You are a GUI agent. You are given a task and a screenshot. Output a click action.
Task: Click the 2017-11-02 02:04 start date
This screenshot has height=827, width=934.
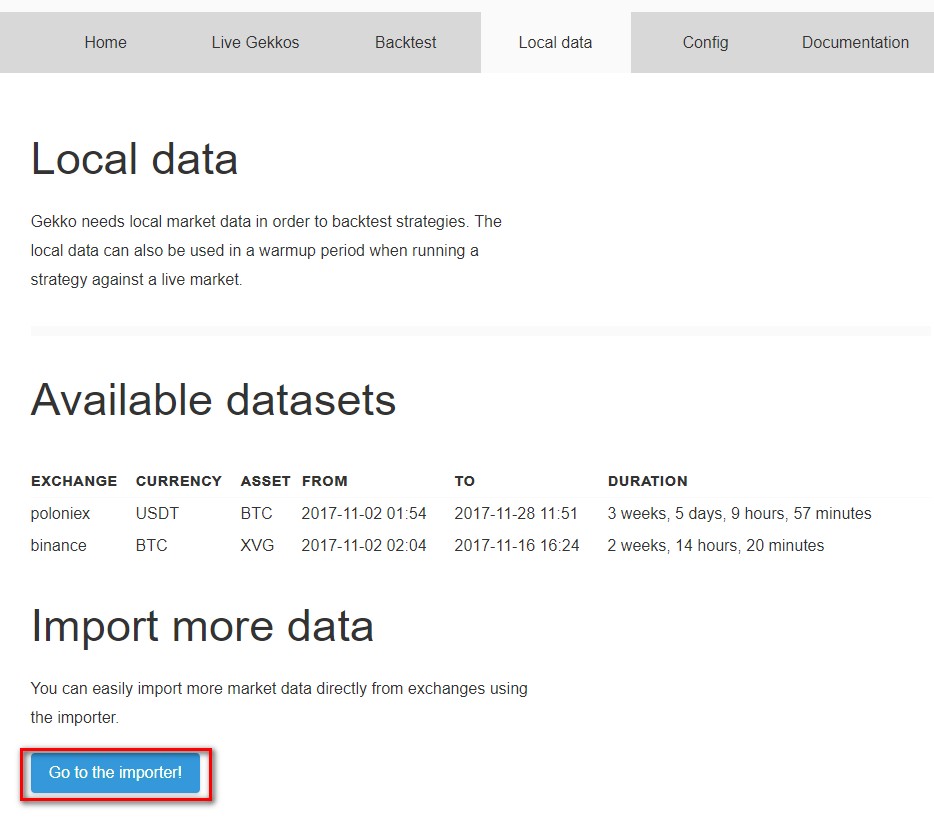364,546
